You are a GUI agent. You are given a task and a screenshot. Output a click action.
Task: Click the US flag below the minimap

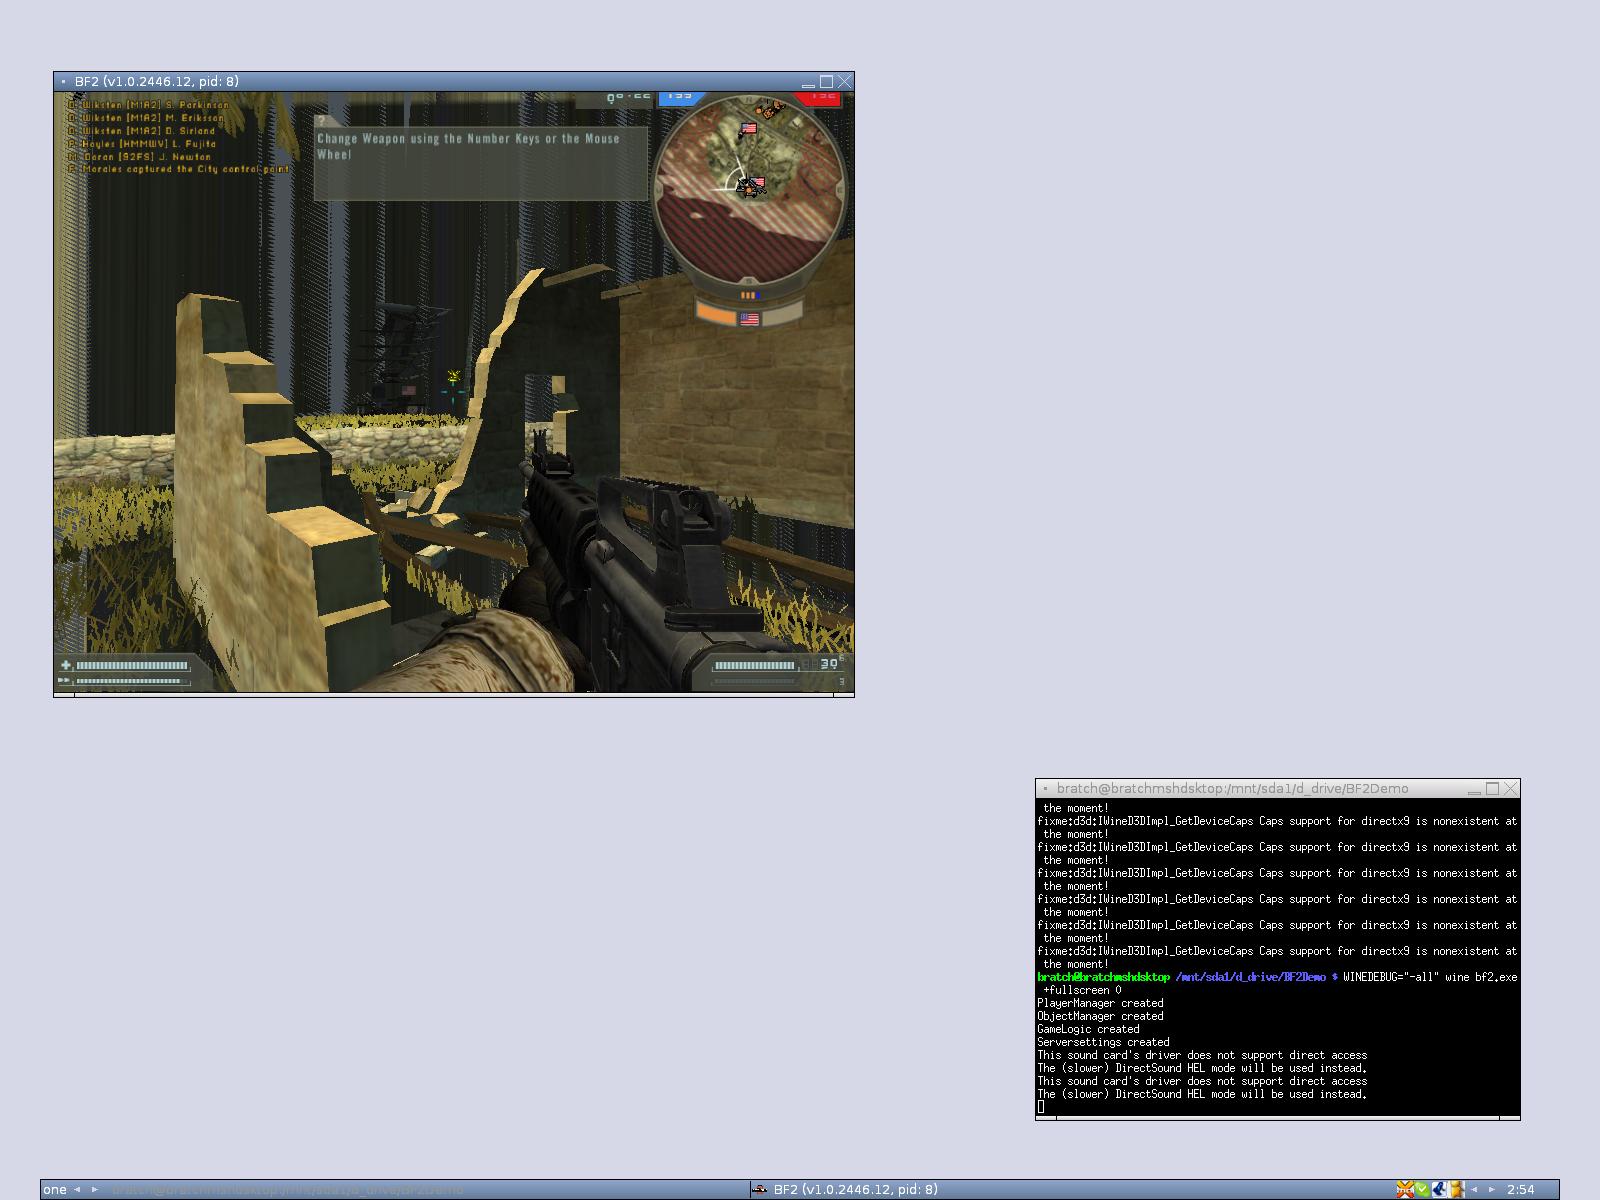pos(749,319)
